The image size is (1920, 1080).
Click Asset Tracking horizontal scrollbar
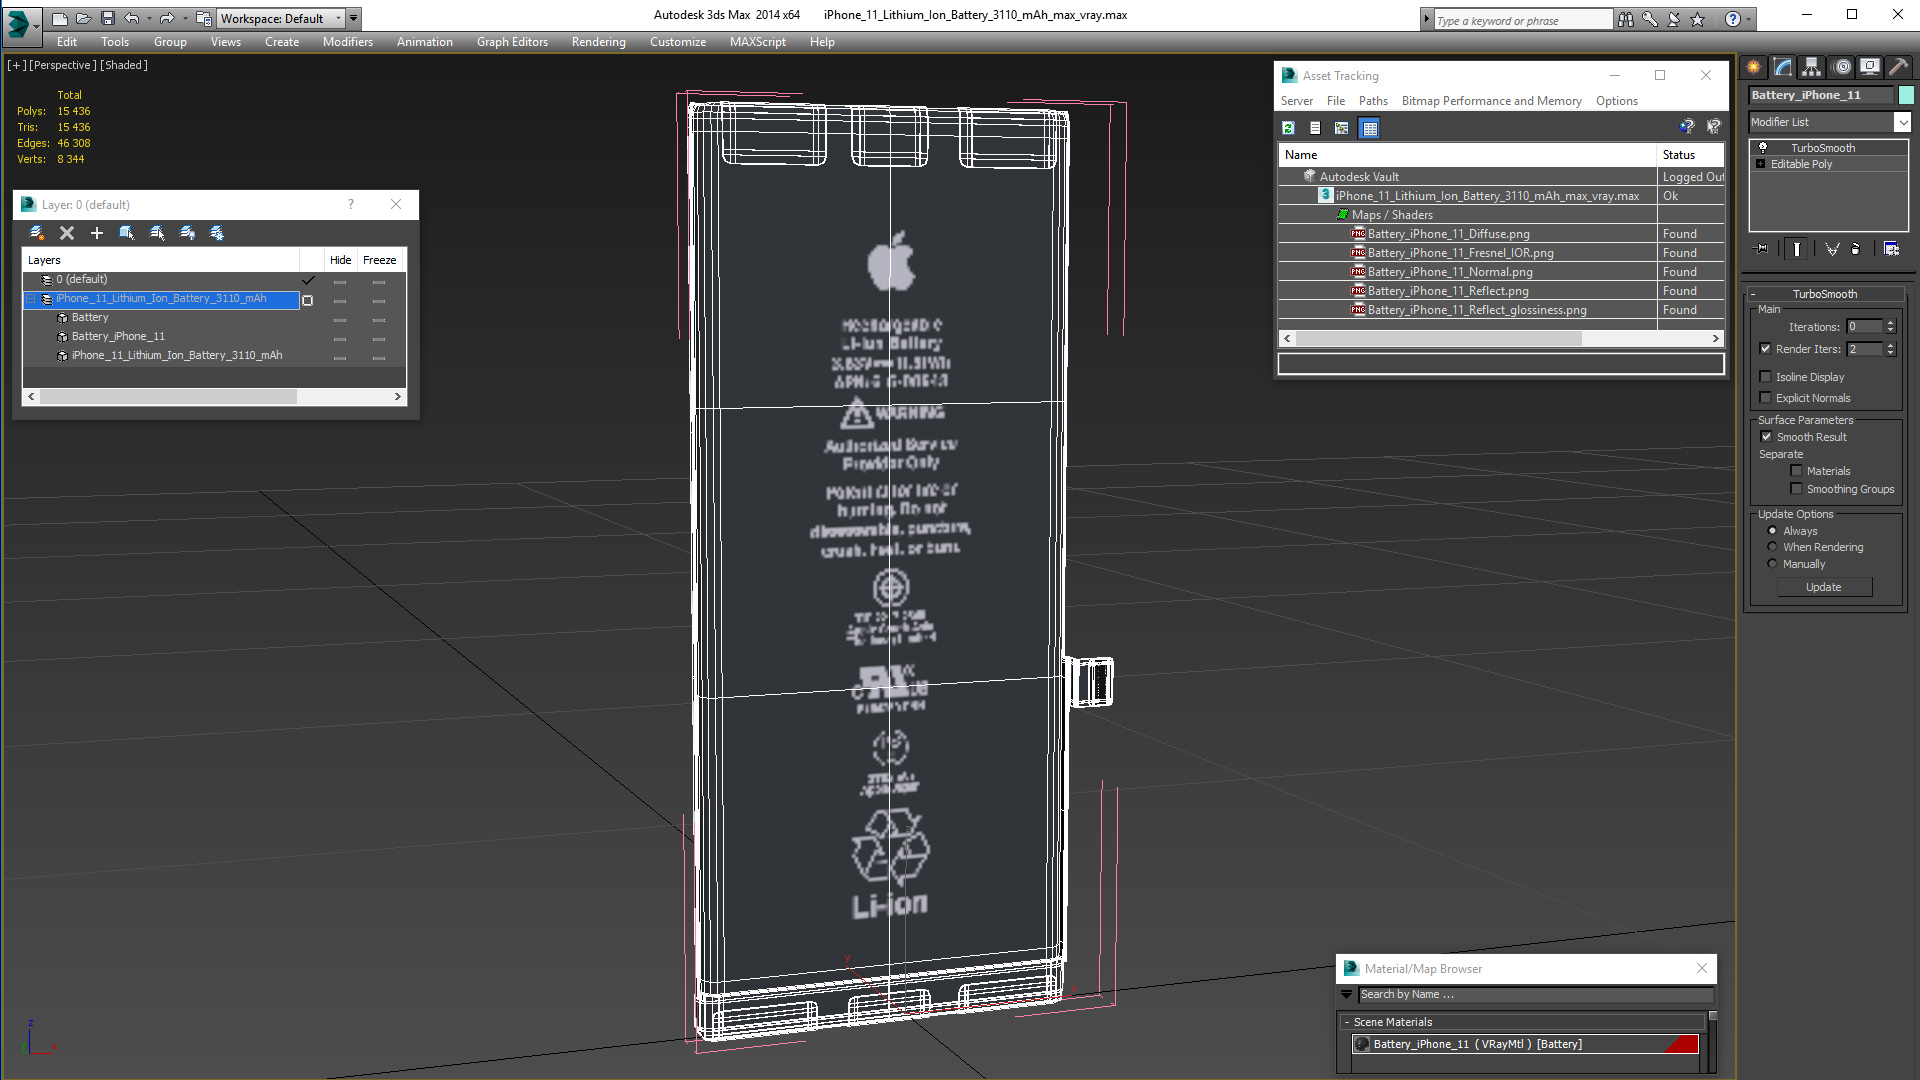click(x=1500, y=338)
